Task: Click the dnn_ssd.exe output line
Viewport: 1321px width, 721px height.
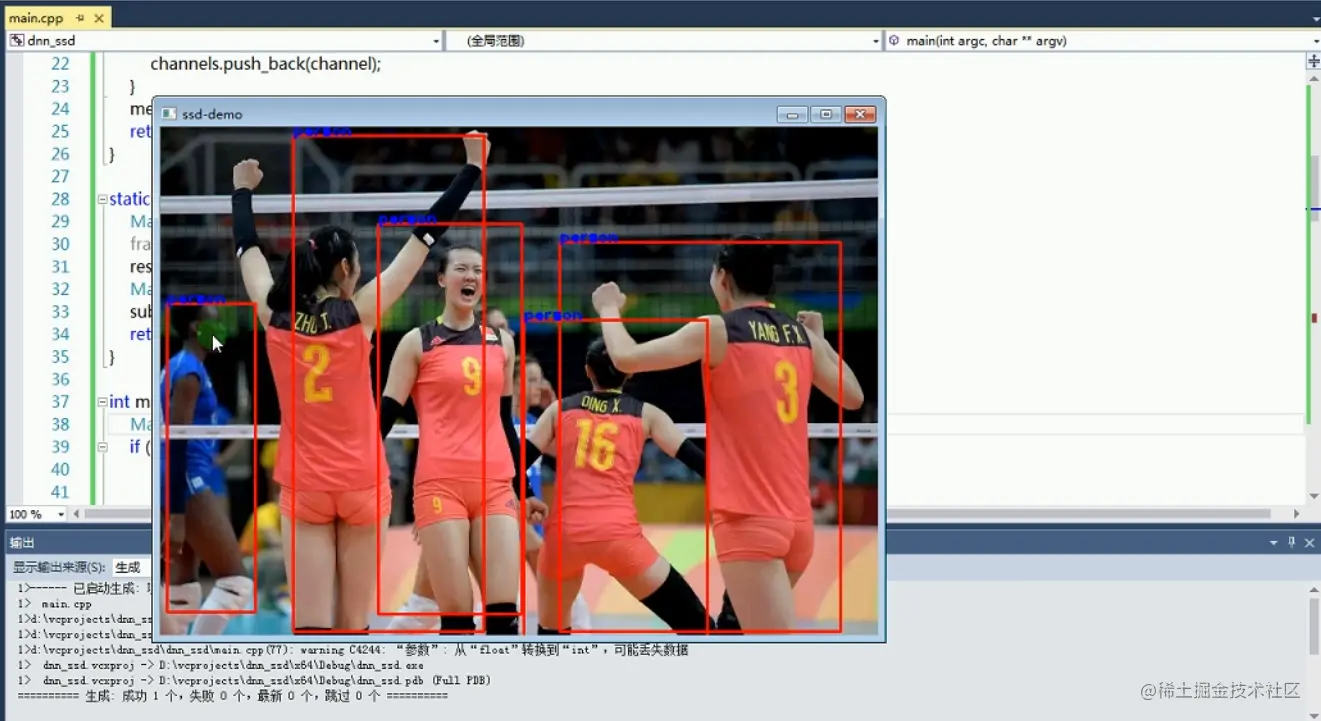Action: click(x=220, y=665)
